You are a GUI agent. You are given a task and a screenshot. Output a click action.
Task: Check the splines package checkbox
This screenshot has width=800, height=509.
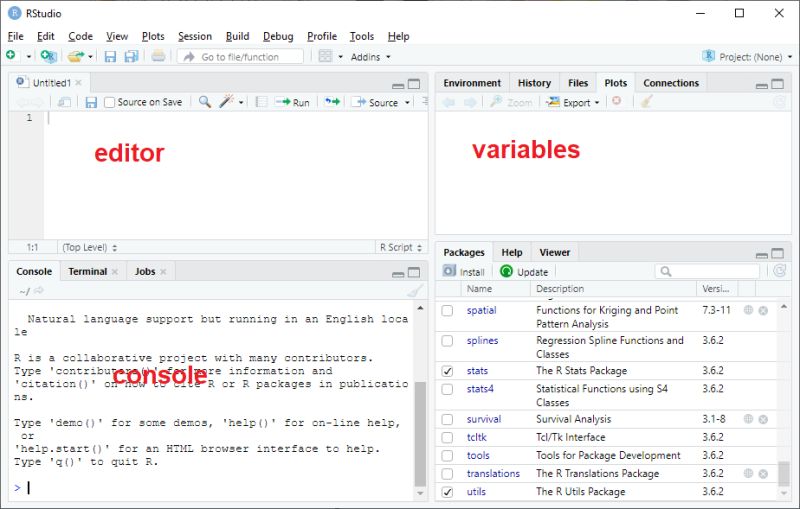point(447,341)
